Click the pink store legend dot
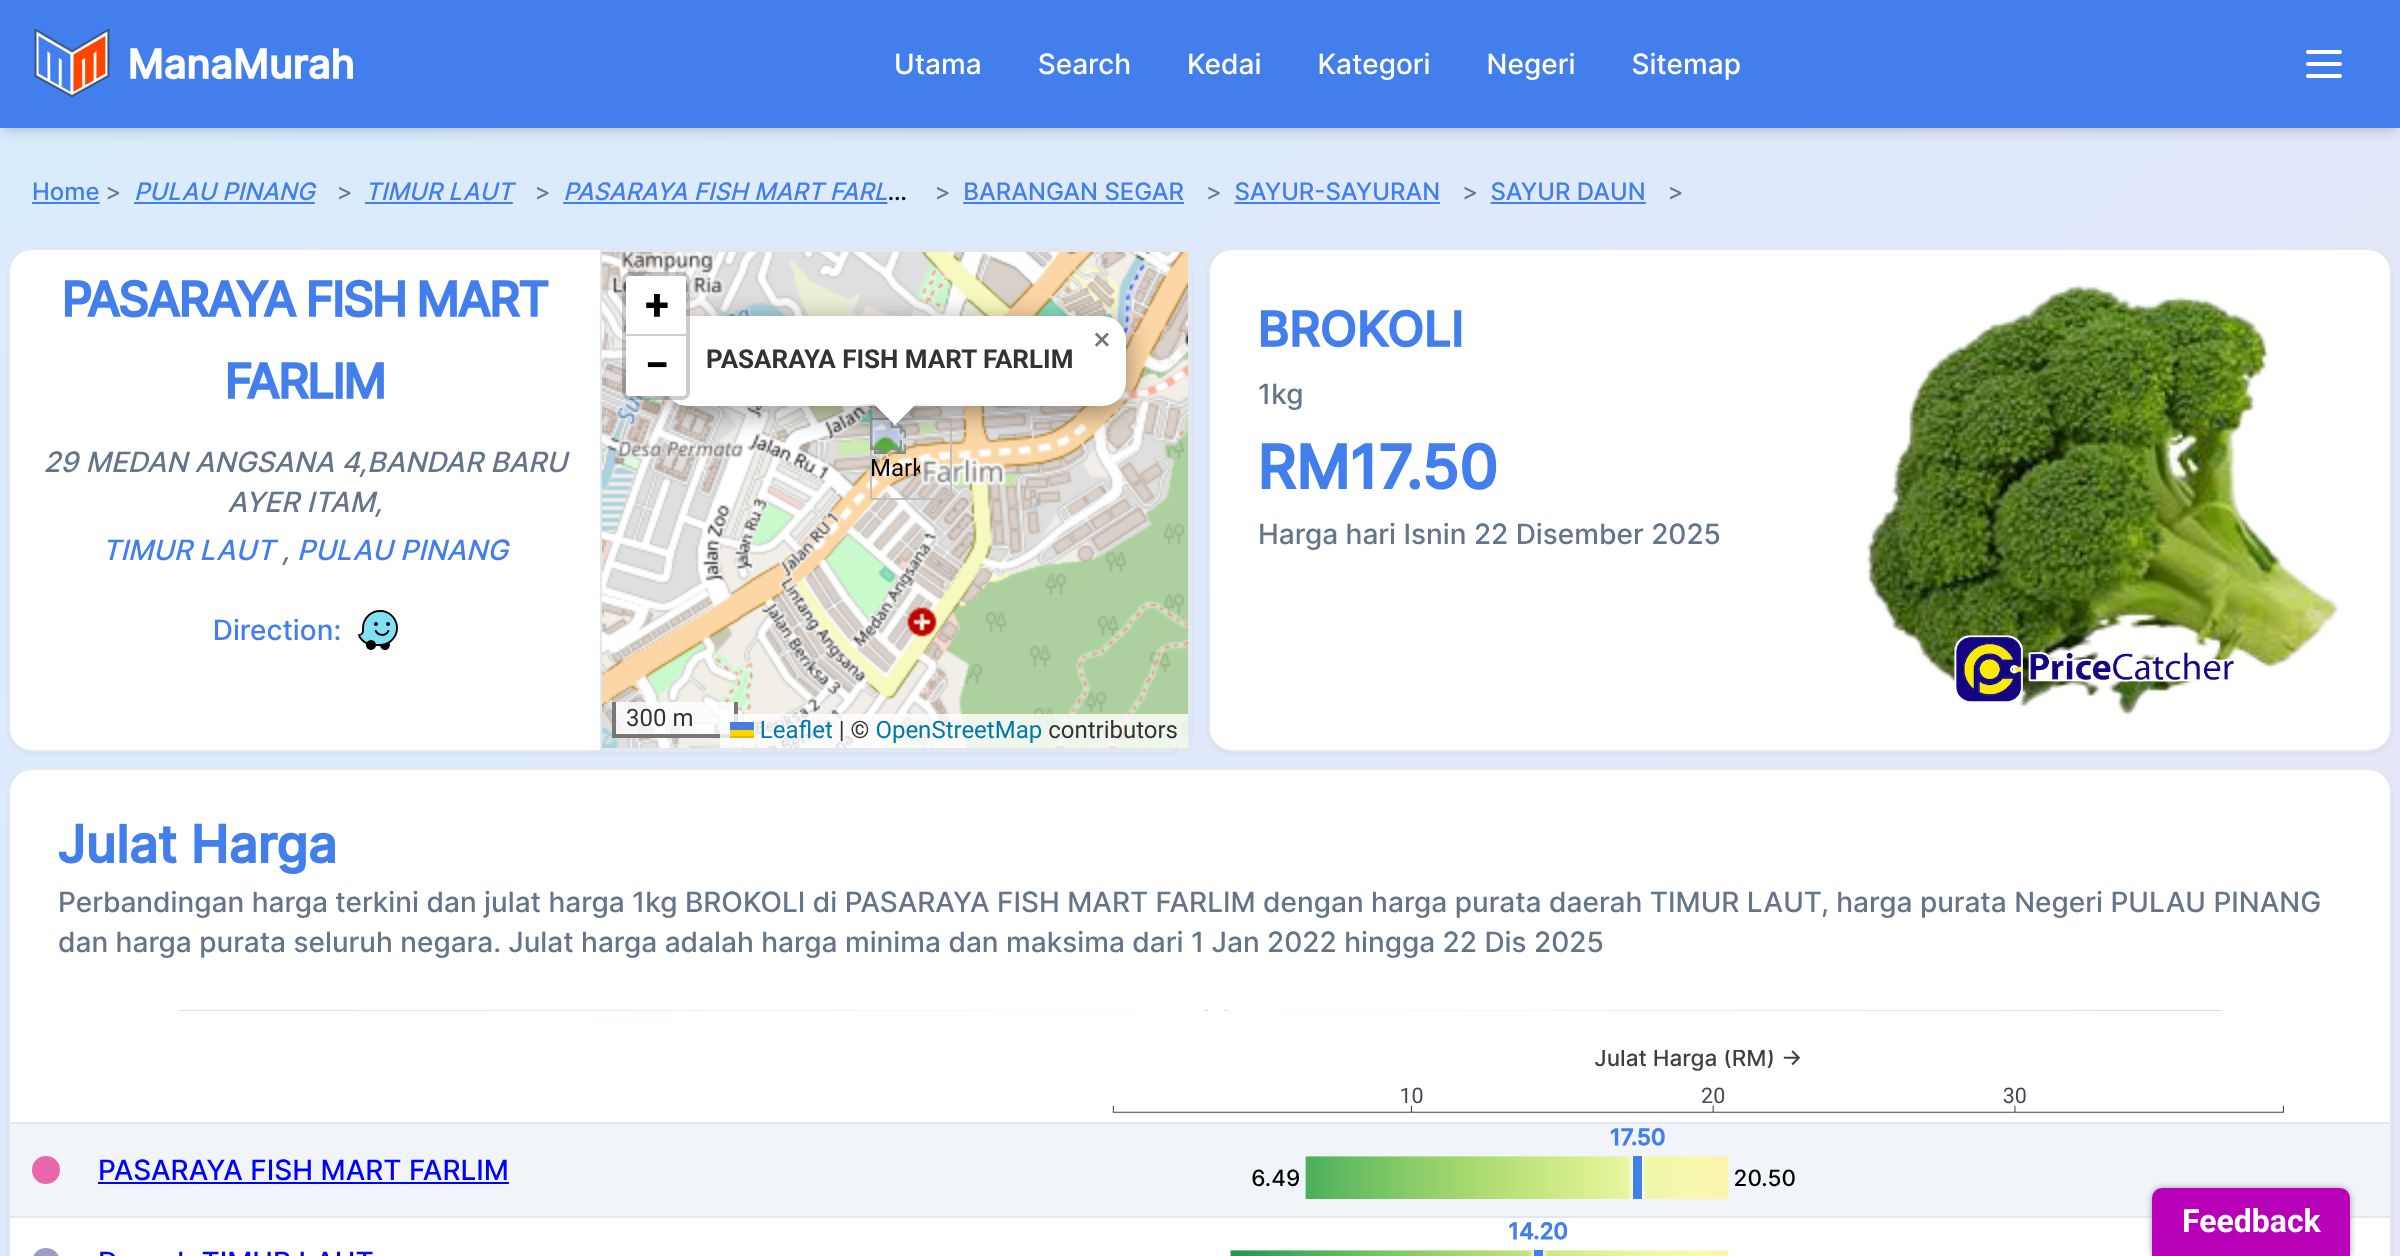 pos(46,1170)
